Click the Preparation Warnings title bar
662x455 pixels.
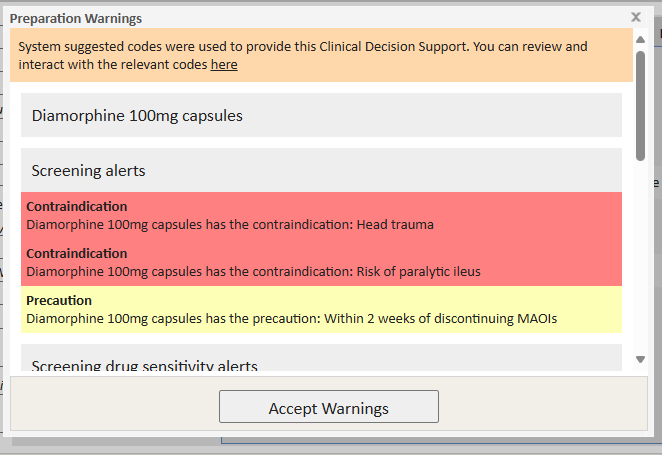point(300,18)
